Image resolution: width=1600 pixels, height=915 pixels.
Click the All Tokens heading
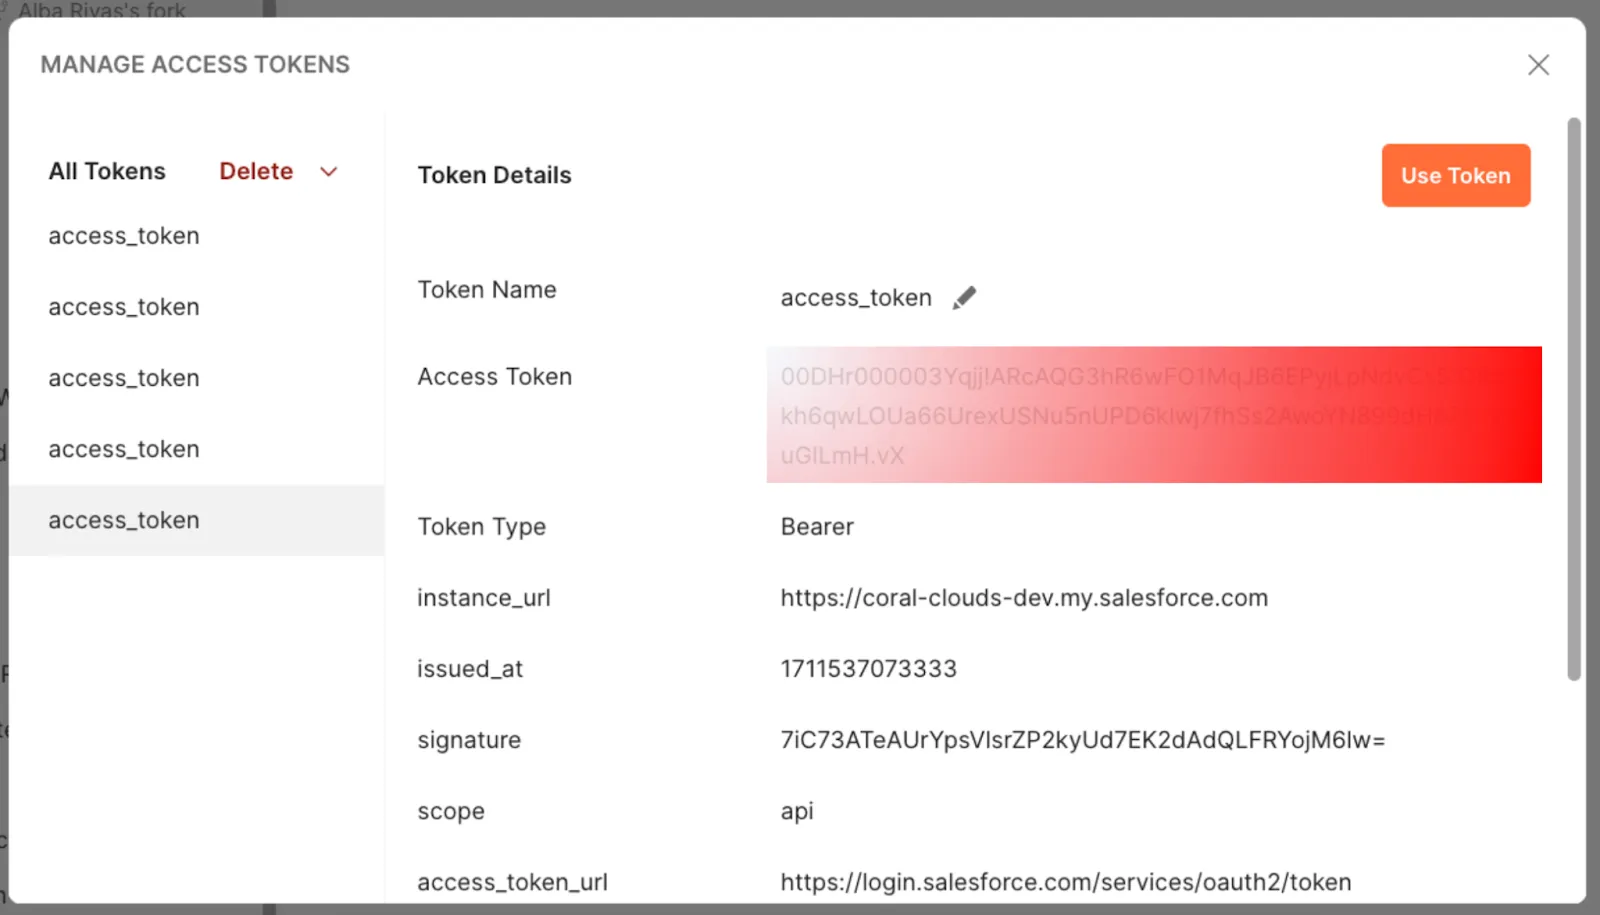tap(107, 172)
